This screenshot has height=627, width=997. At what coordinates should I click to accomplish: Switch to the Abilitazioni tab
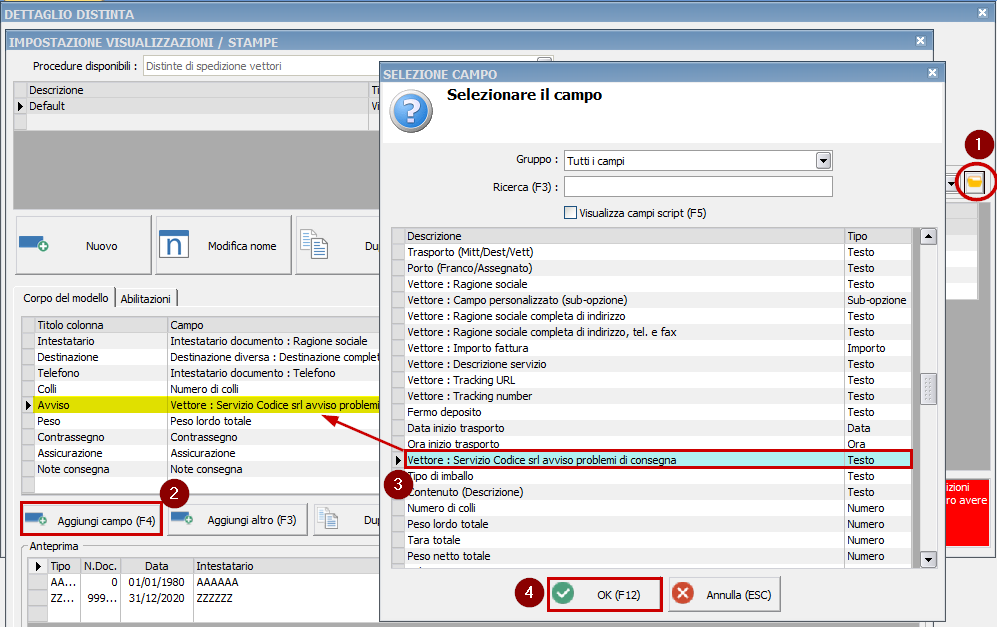tap(146, 298)
